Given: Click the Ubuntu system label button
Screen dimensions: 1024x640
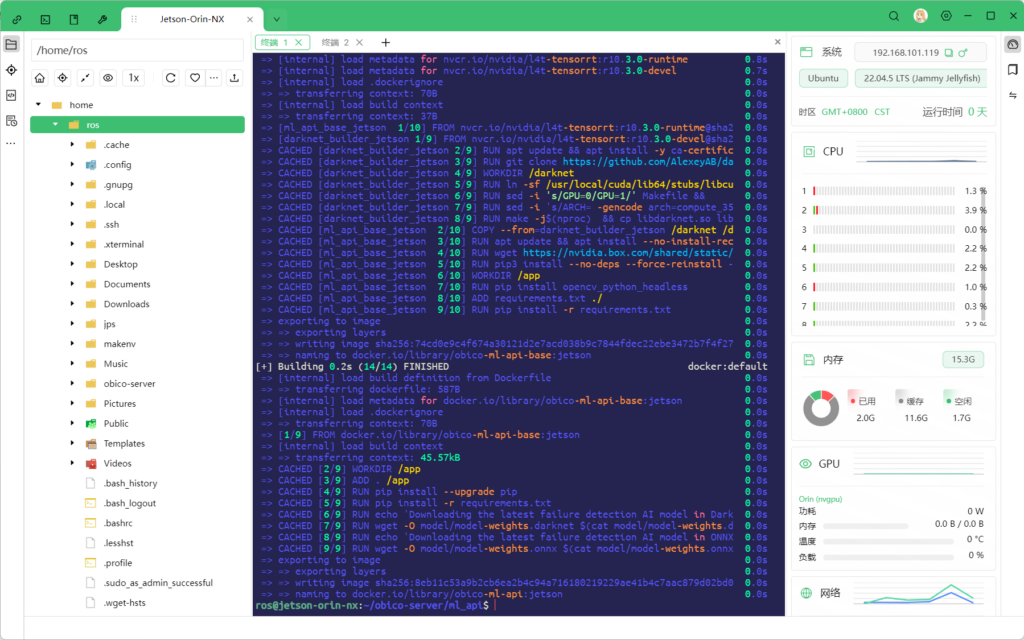Looking at the screenshot, I should (x=824, y=78).
